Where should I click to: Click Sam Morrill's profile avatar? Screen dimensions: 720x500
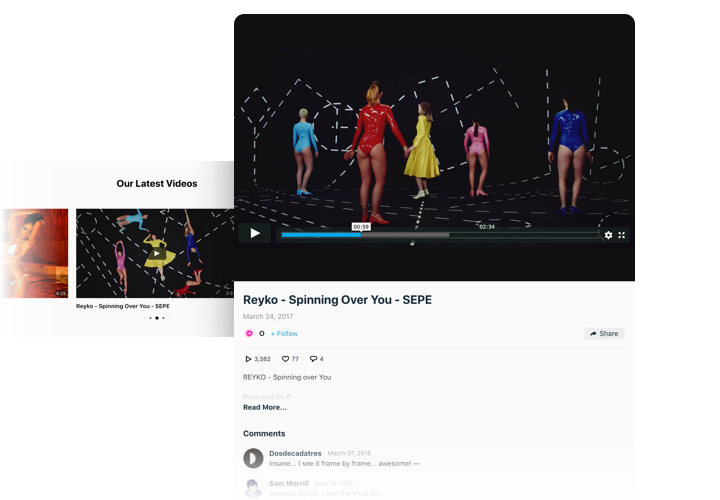253,487
